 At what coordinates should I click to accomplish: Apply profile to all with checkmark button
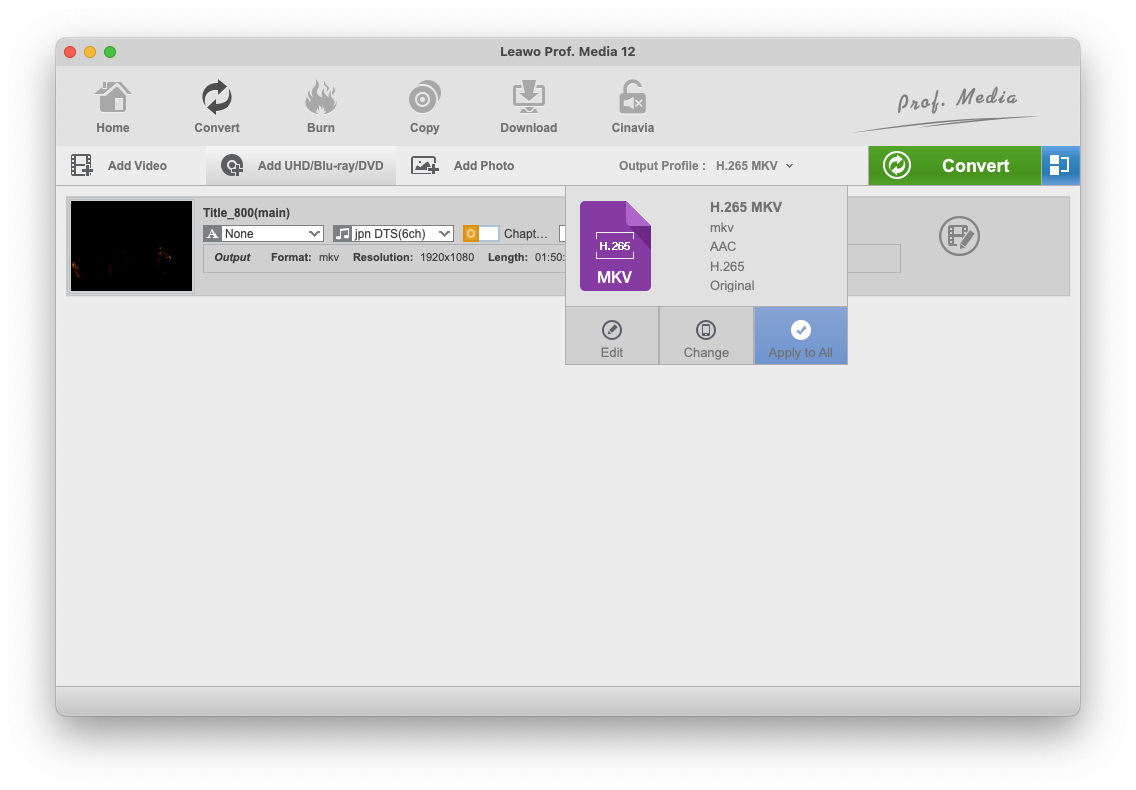coord(800,336)
